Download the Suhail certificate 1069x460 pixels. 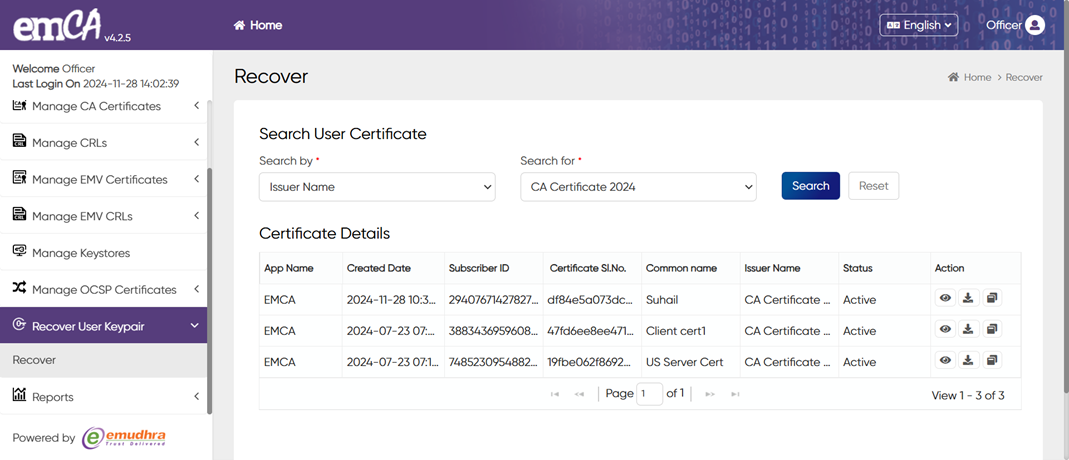pyautogui.click(x=968, y=298)
